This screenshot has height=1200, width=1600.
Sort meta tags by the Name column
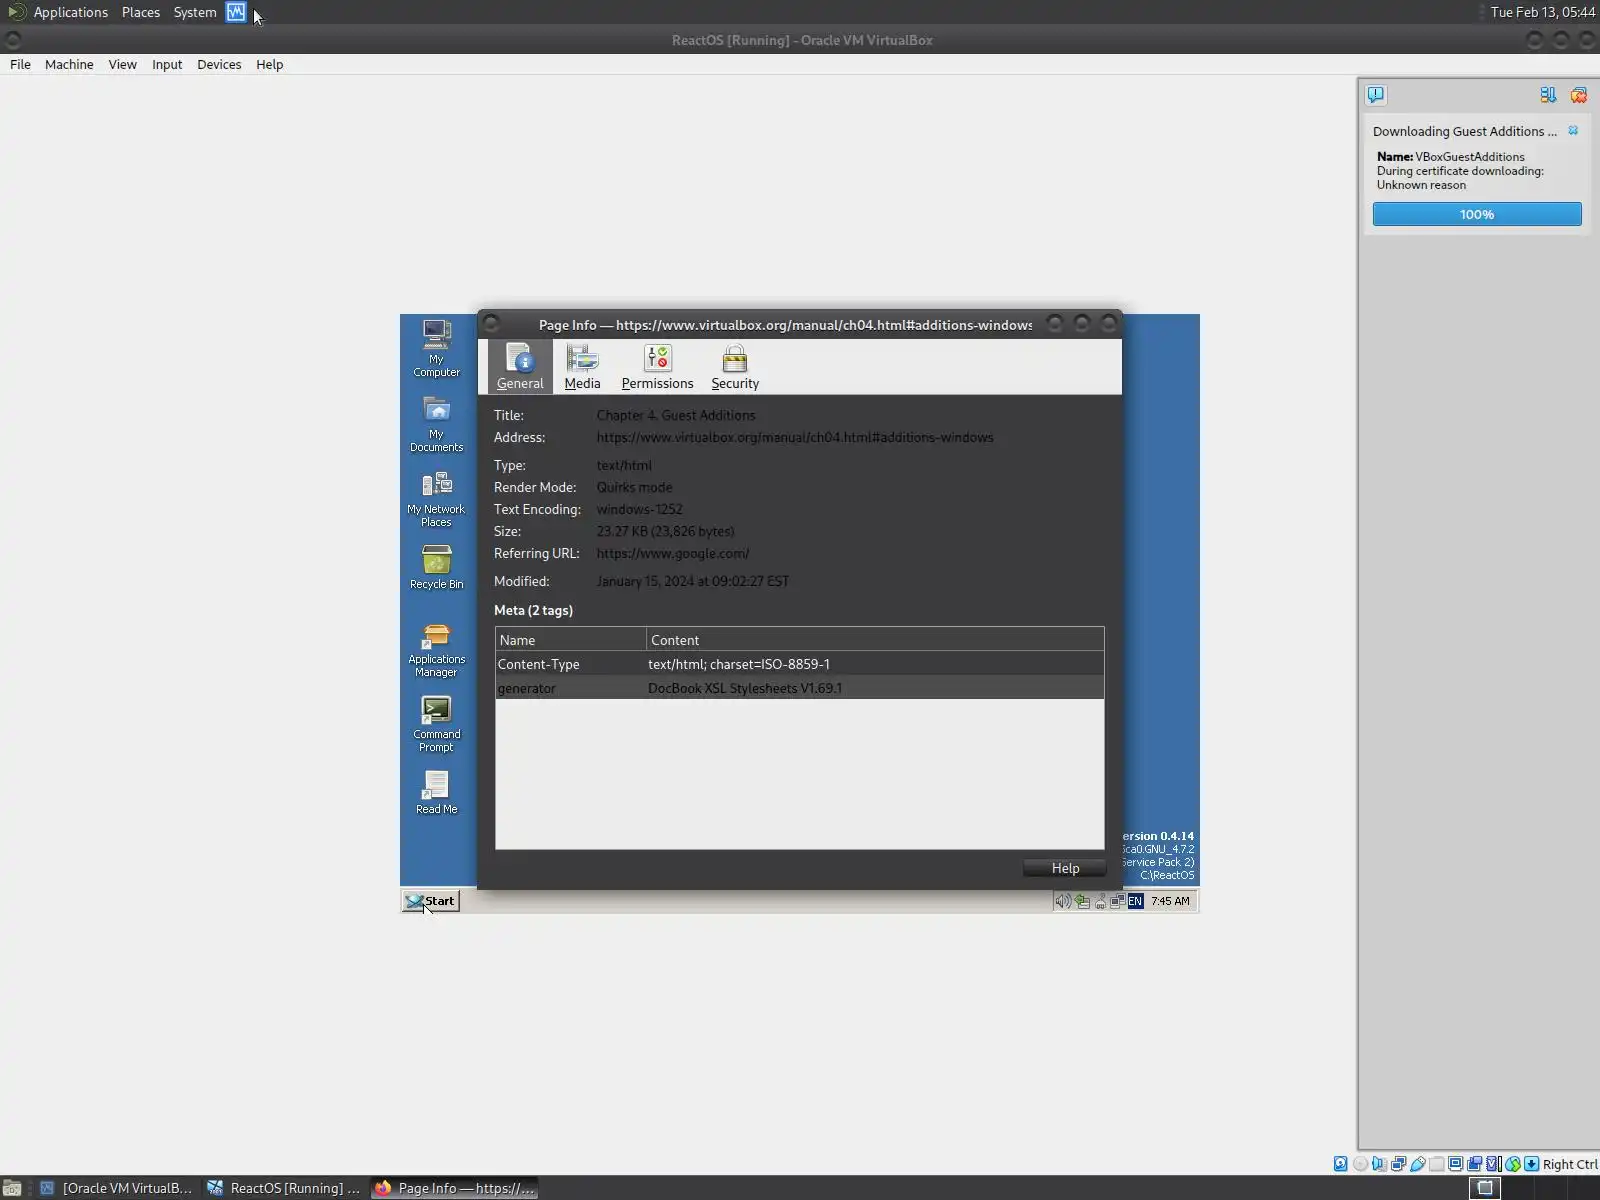point(571,640)
